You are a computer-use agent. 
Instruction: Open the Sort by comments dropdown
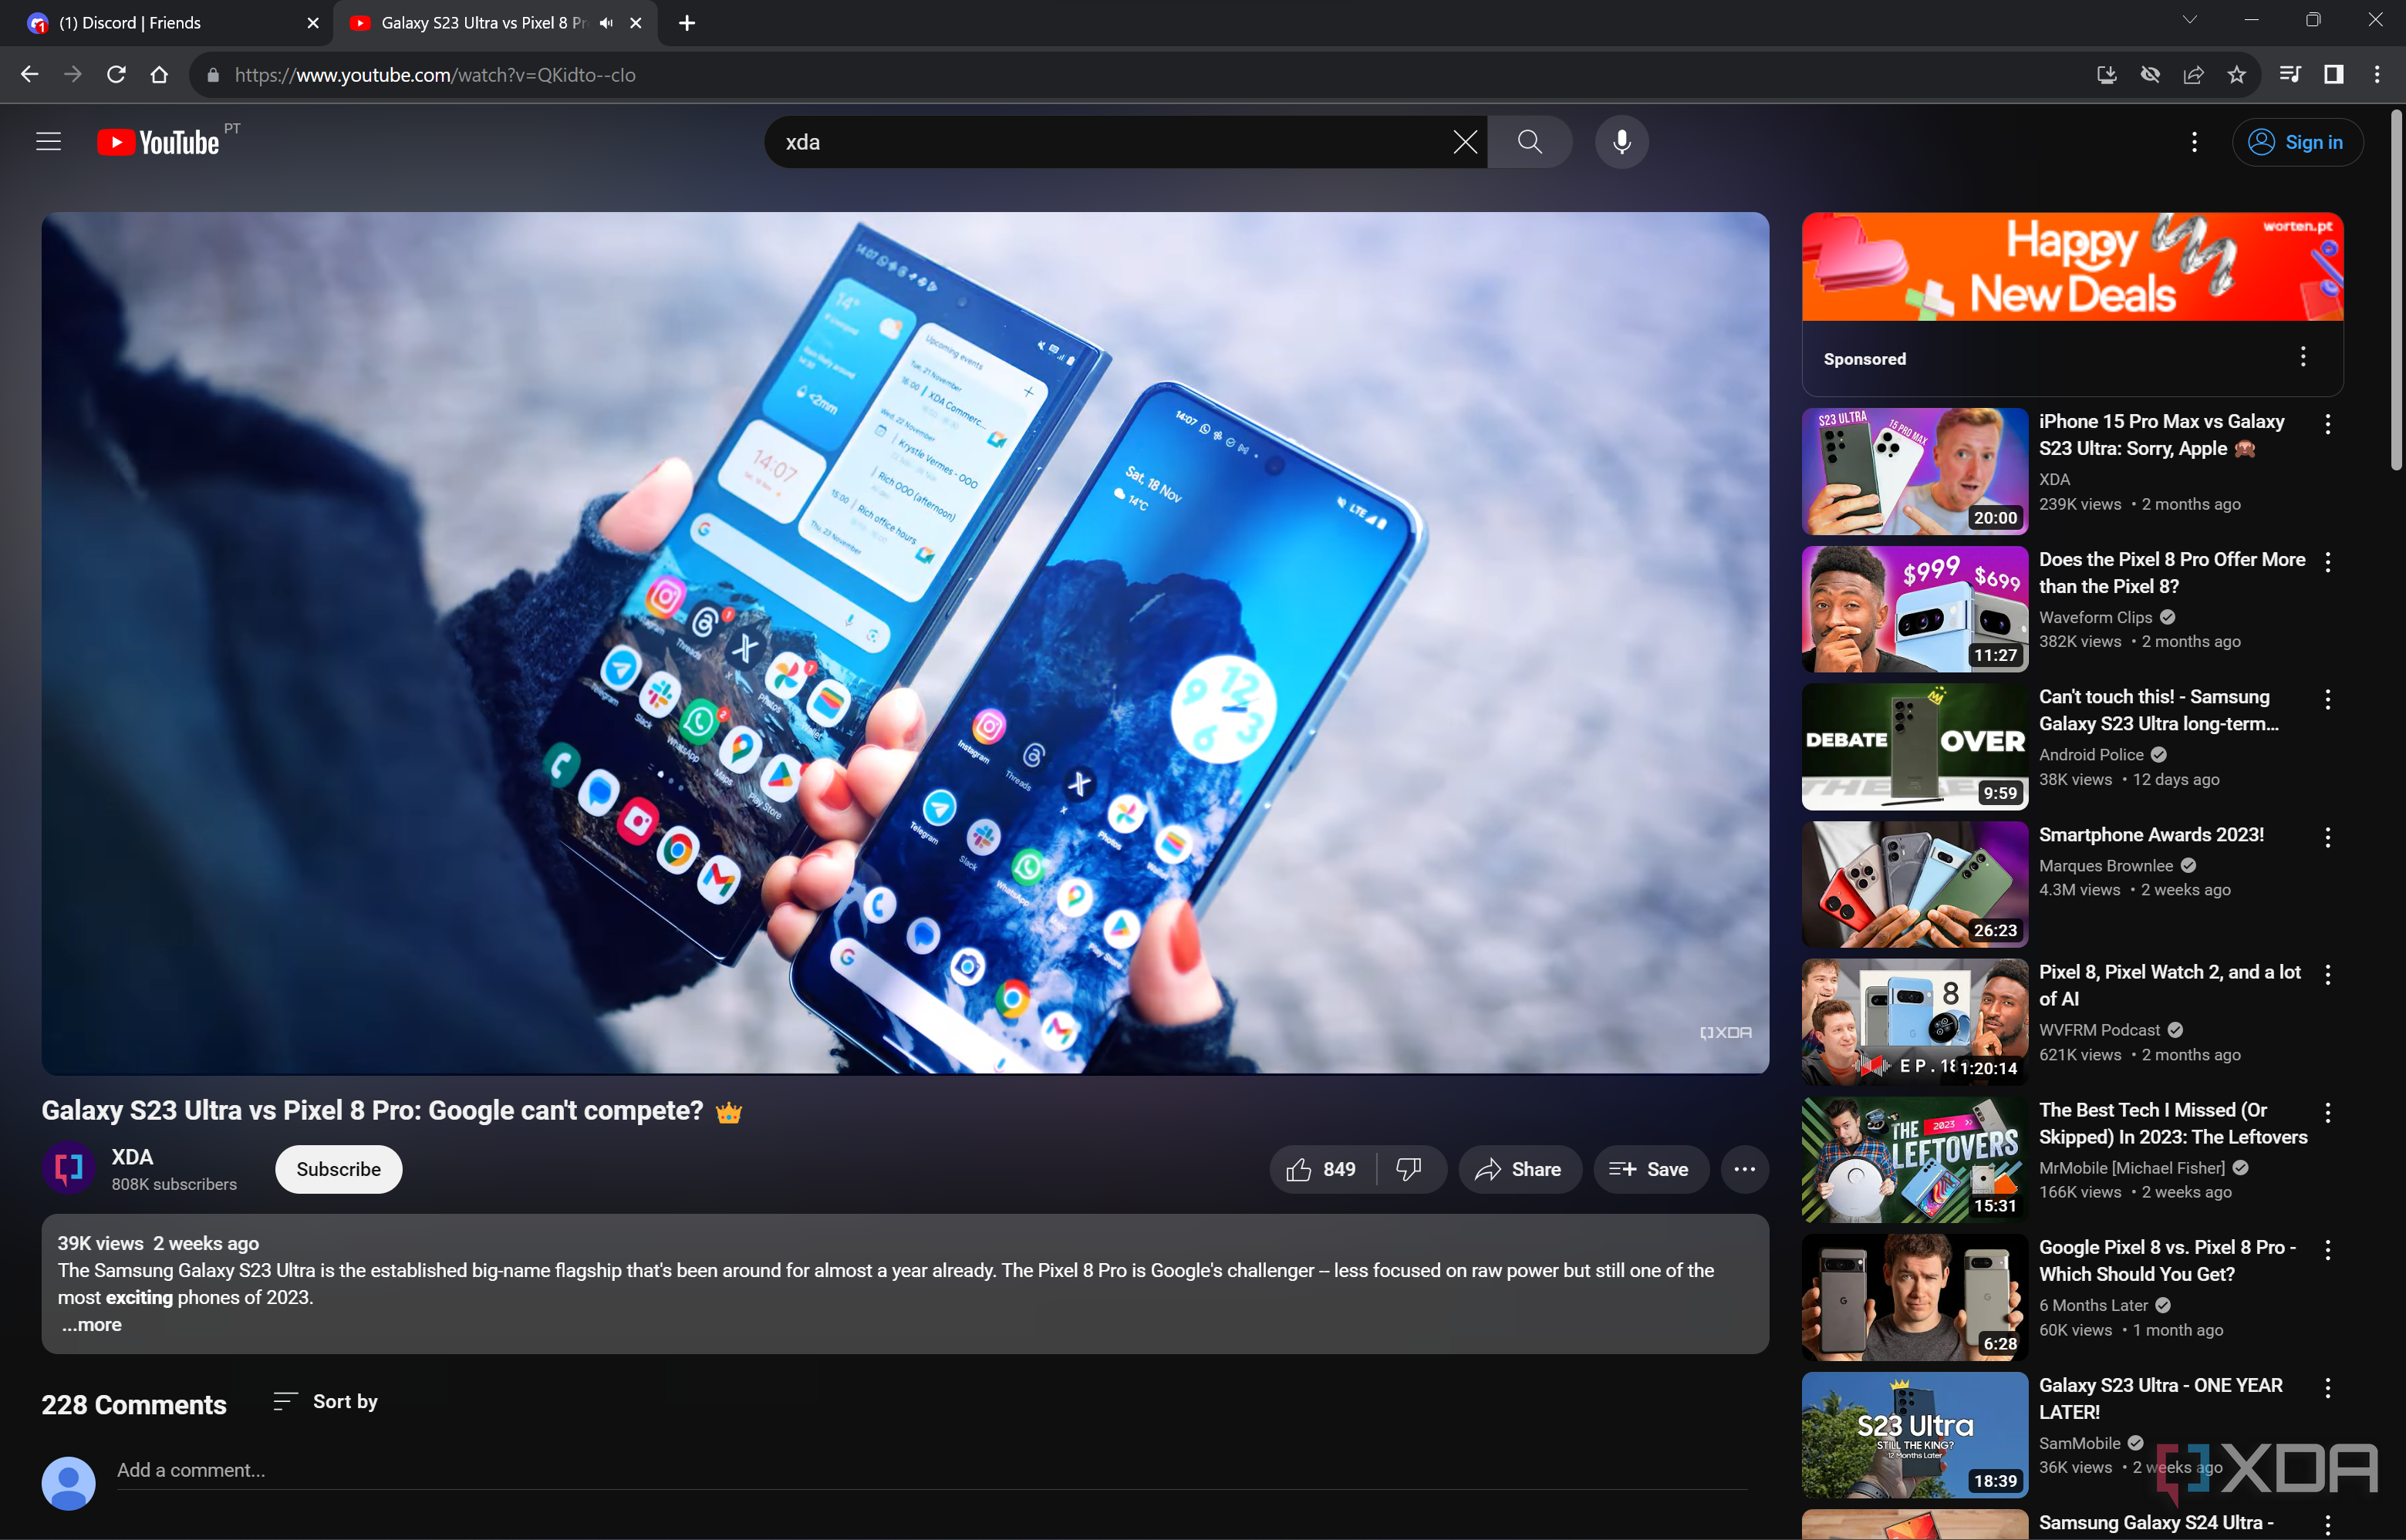(326, 1401)
